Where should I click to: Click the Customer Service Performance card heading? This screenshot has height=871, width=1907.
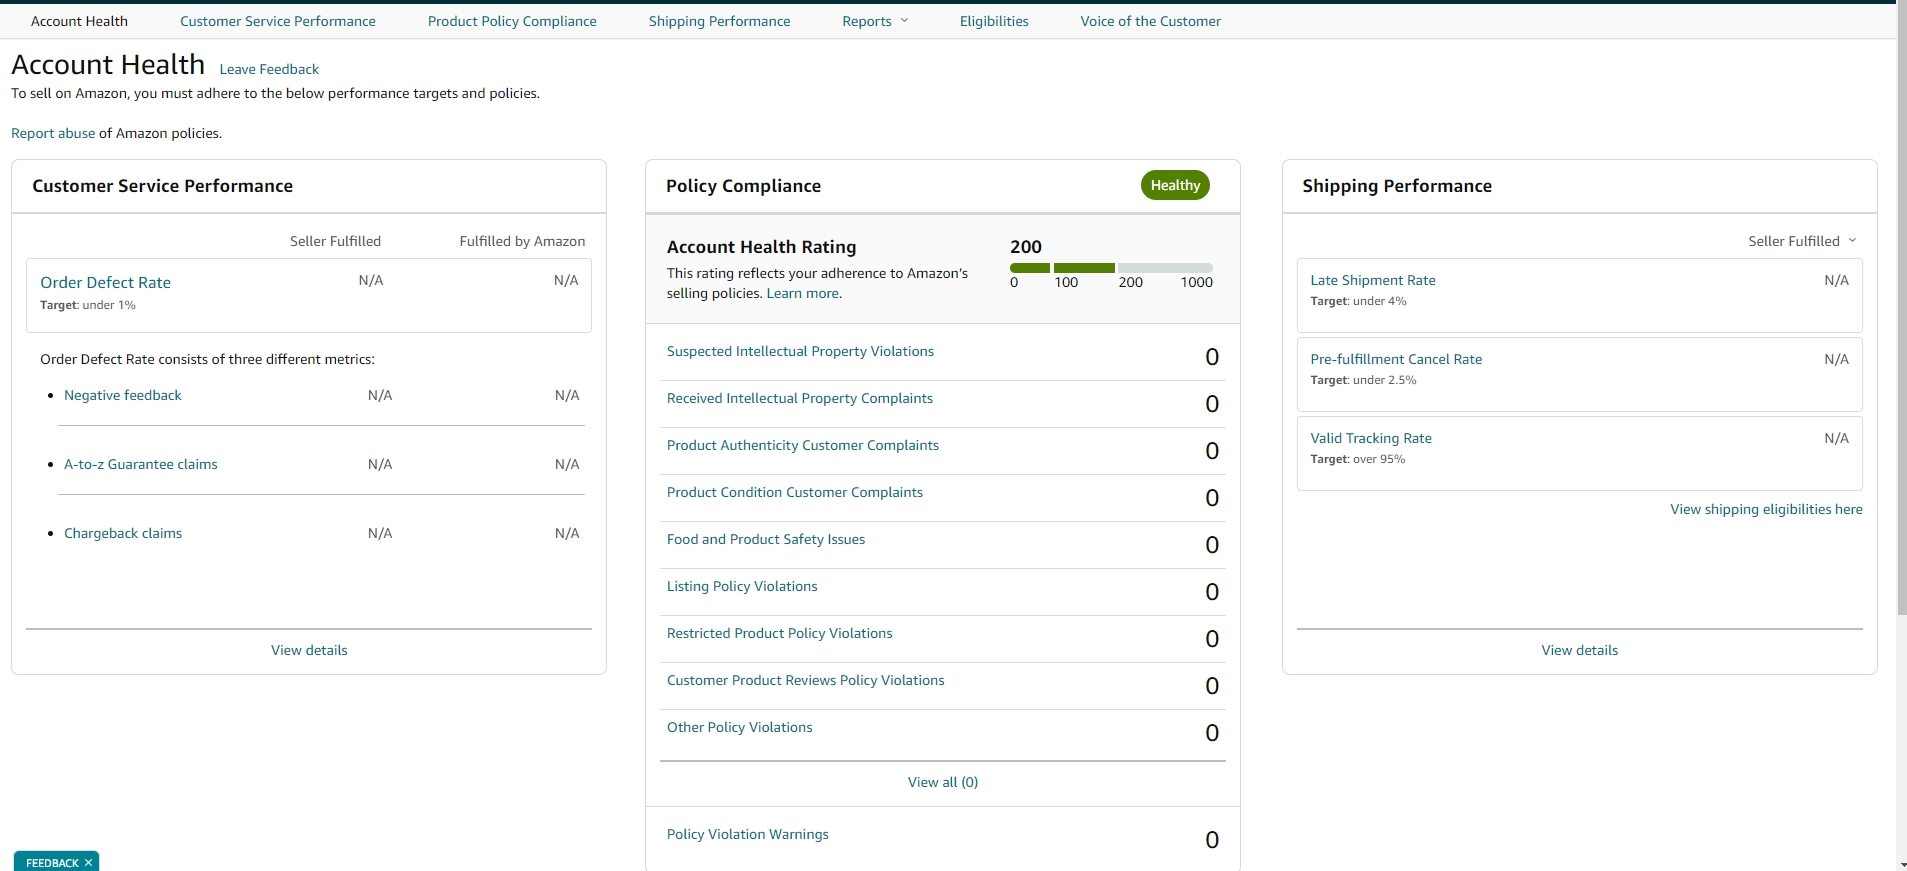pos(162,186)
